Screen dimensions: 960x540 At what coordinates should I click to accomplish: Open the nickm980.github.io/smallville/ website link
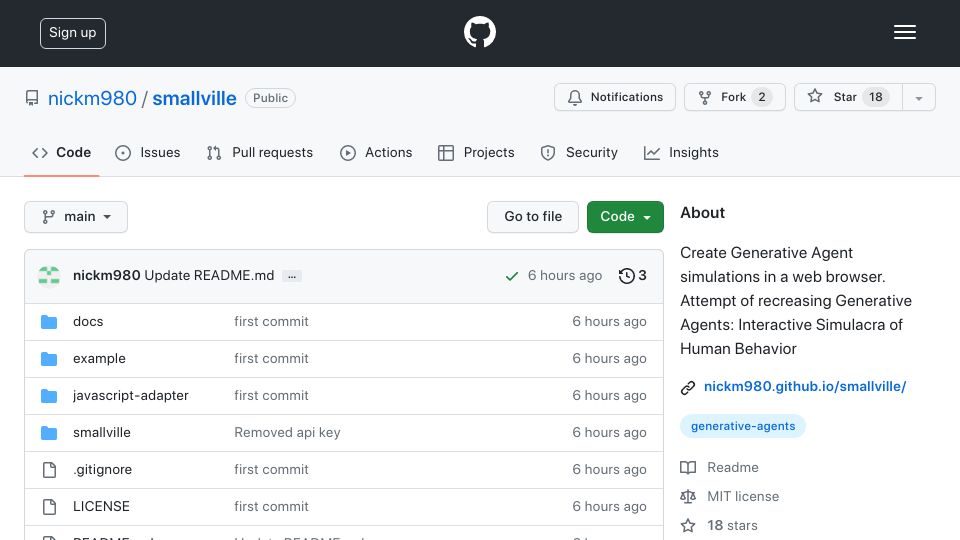804,386
